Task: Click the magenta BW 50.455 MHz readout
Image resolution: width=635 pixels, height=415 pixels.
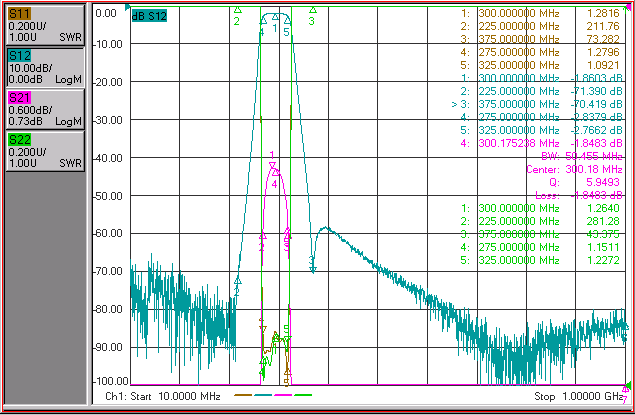Action: 582,156
